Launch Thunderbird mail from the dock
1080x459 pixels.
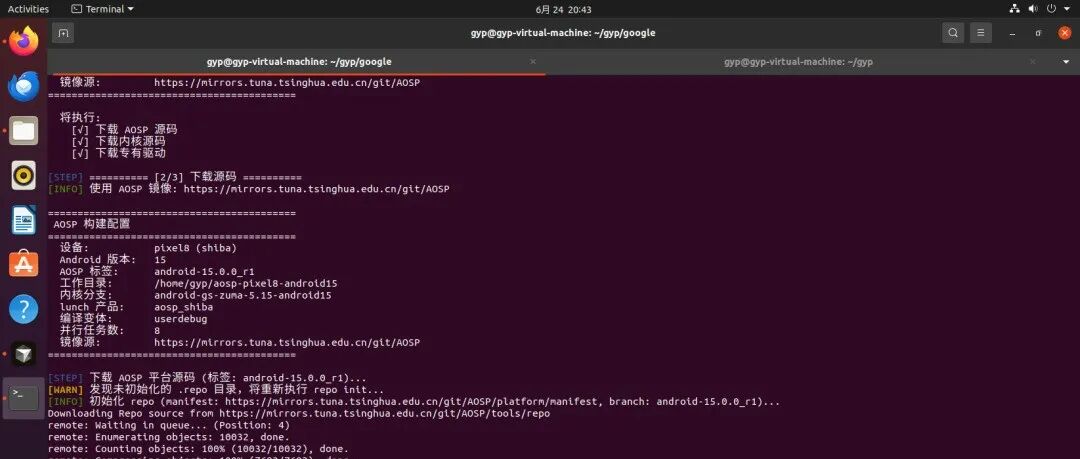[23, 86]
